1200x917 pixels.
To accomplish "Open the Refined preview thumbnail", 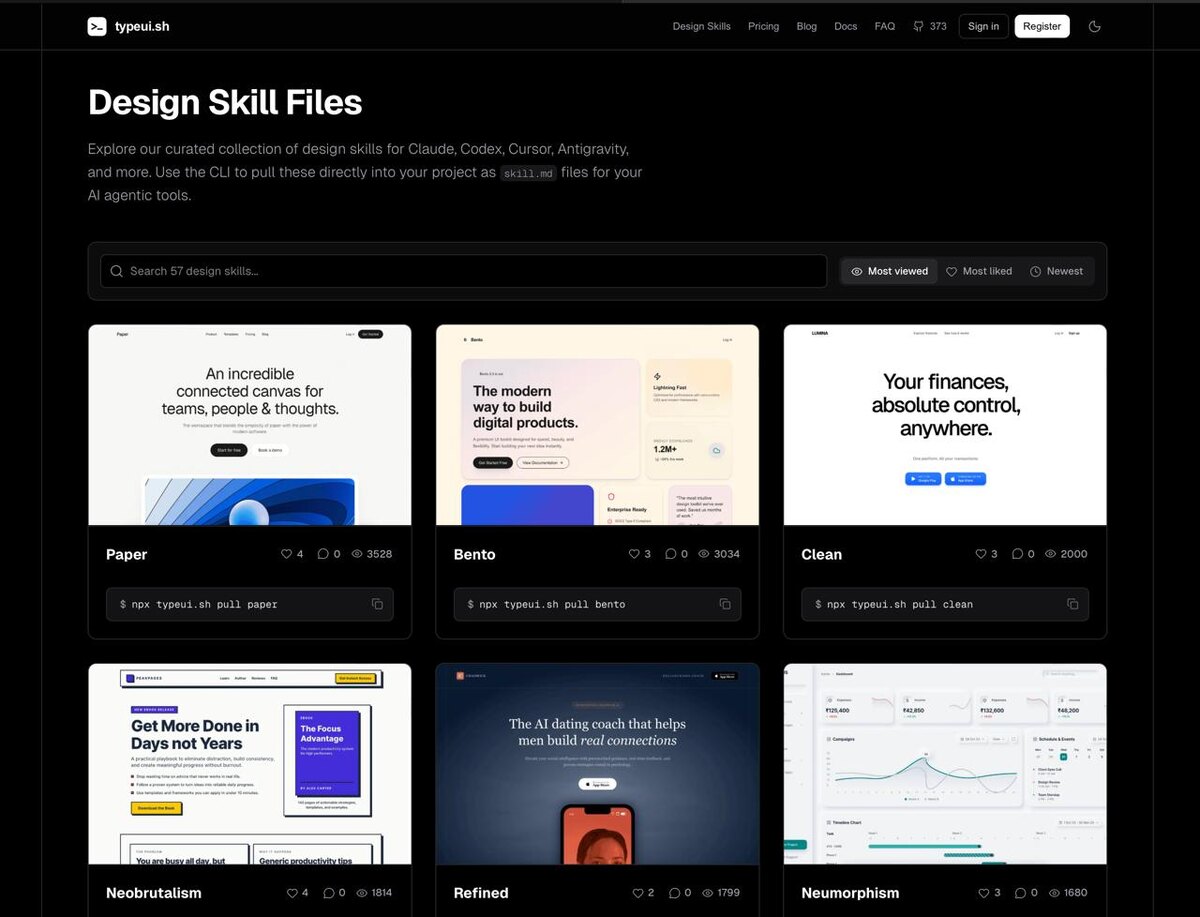I will tap(597, 764).
